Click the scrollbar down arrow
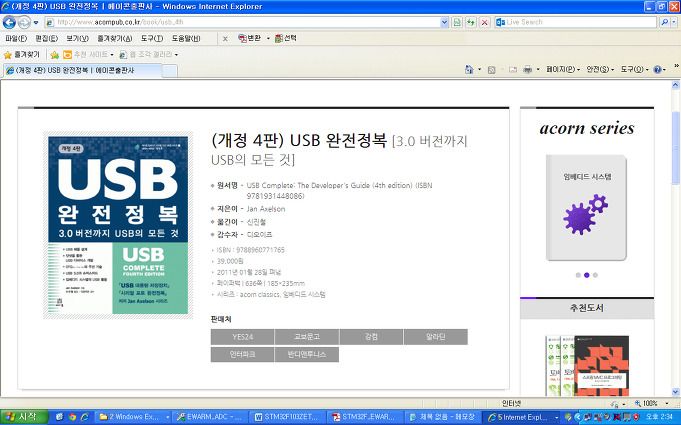 pyautogui.click(x=676, y=392)
